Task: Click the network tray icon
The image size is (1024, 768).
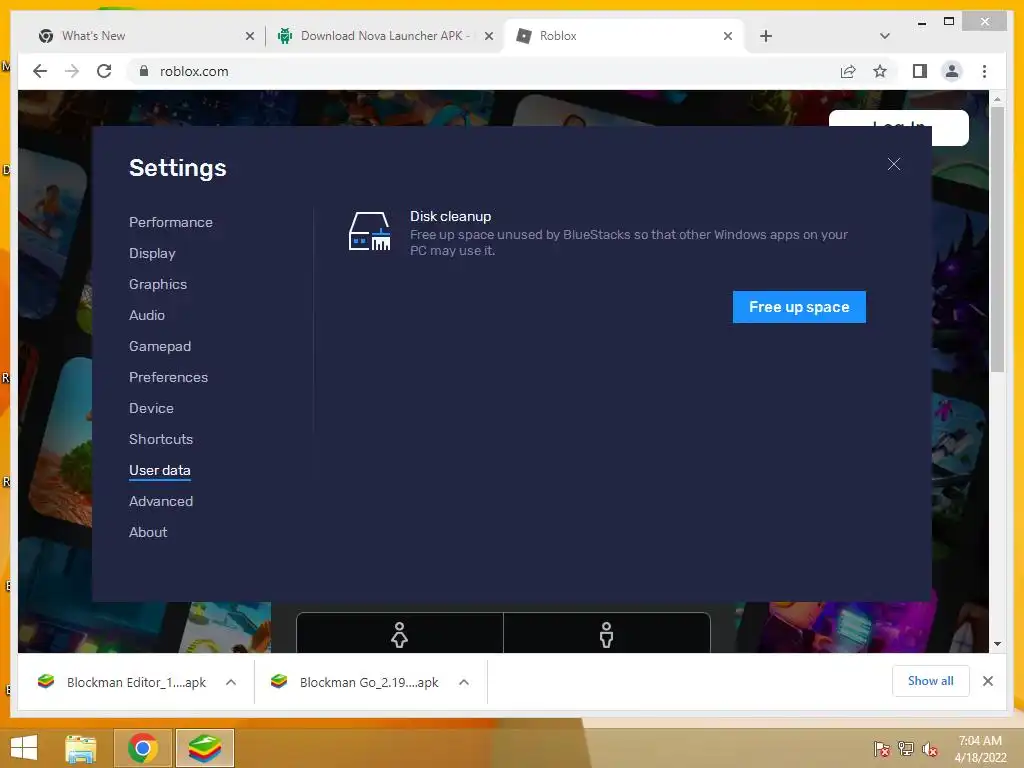Action: click(906, 749)
